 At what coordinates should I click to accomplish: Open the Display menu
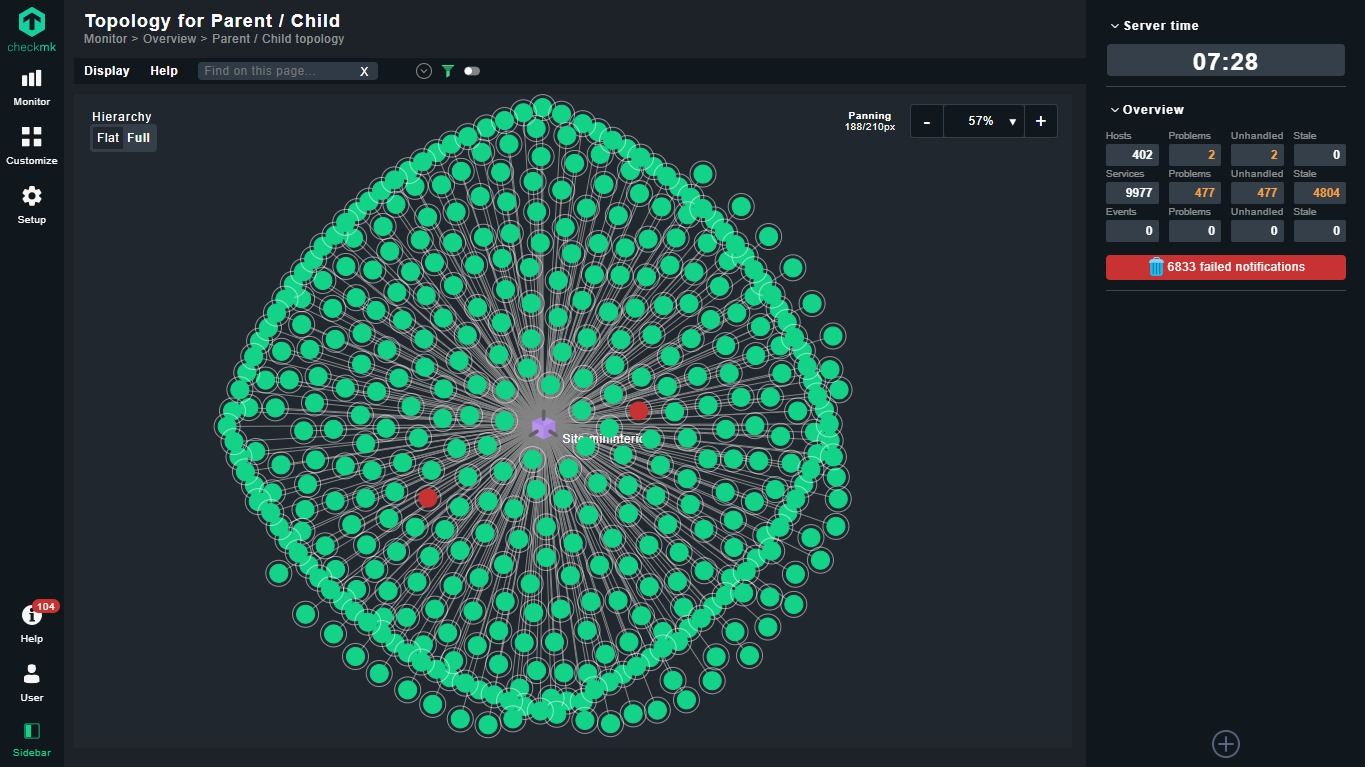pyautogui.click(x=107, y=71)
